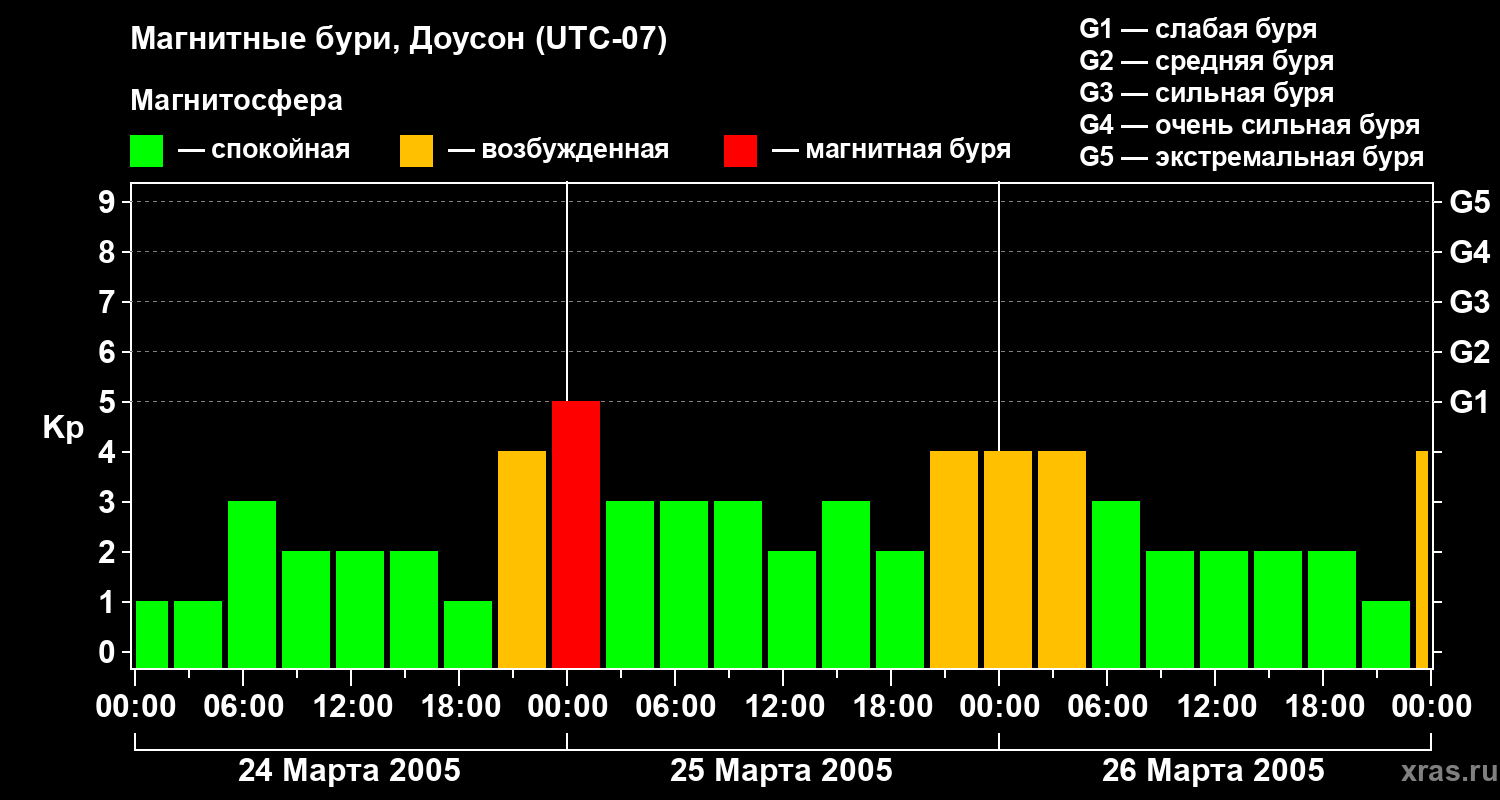Click the red Kp 5 storm bar
This screenshot has height=800, width=1500.
pyautogui.click(x=576, y=534)
